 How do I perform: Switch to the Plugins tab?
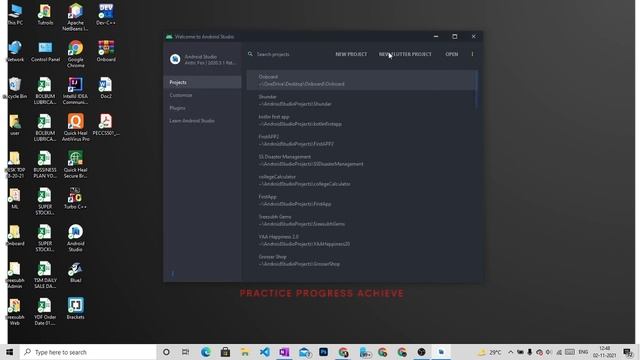pos(202,108)
